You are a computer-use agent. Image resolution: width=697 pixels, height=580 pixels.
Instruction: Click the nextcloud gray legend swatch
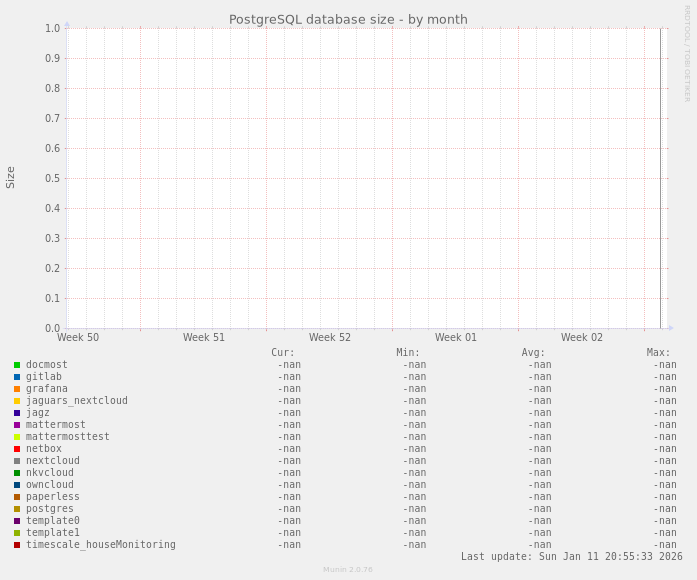(17, 461)
